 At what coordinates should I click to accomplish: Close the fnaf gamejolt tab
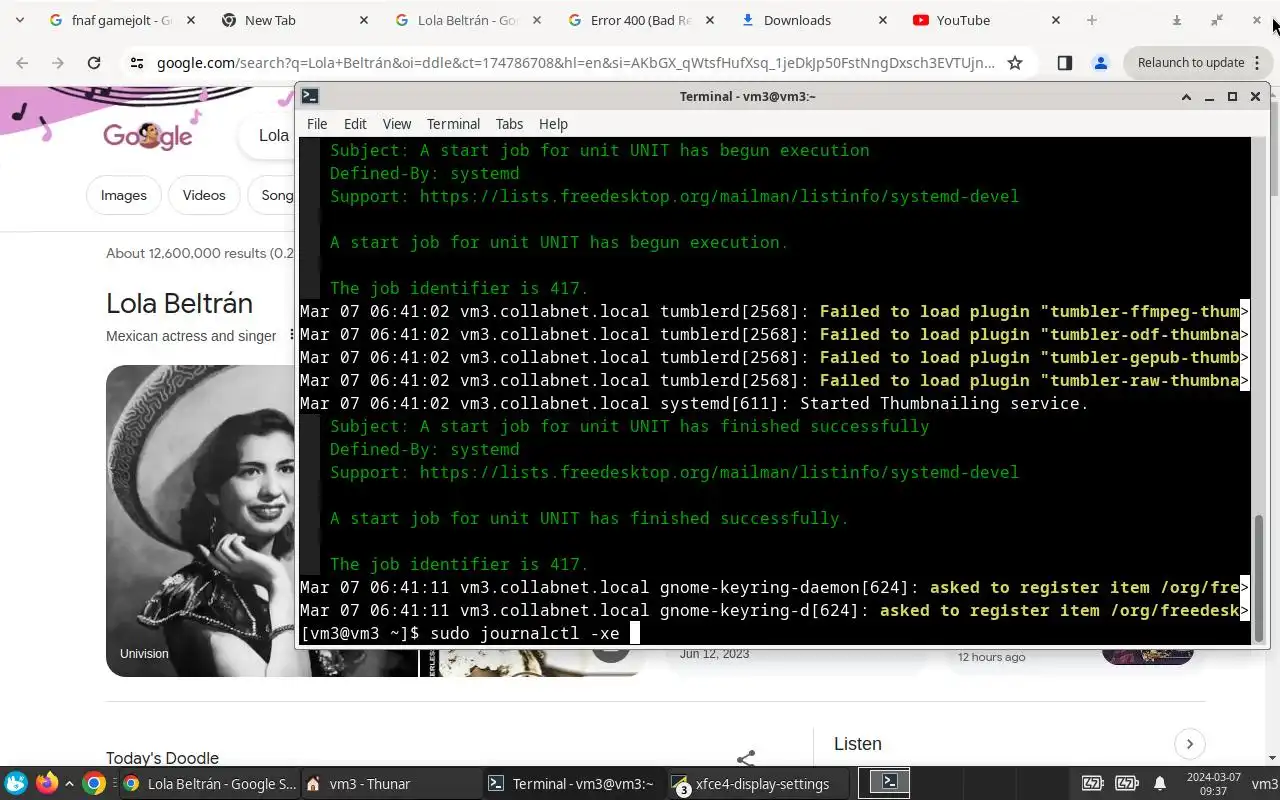point(191,20)
